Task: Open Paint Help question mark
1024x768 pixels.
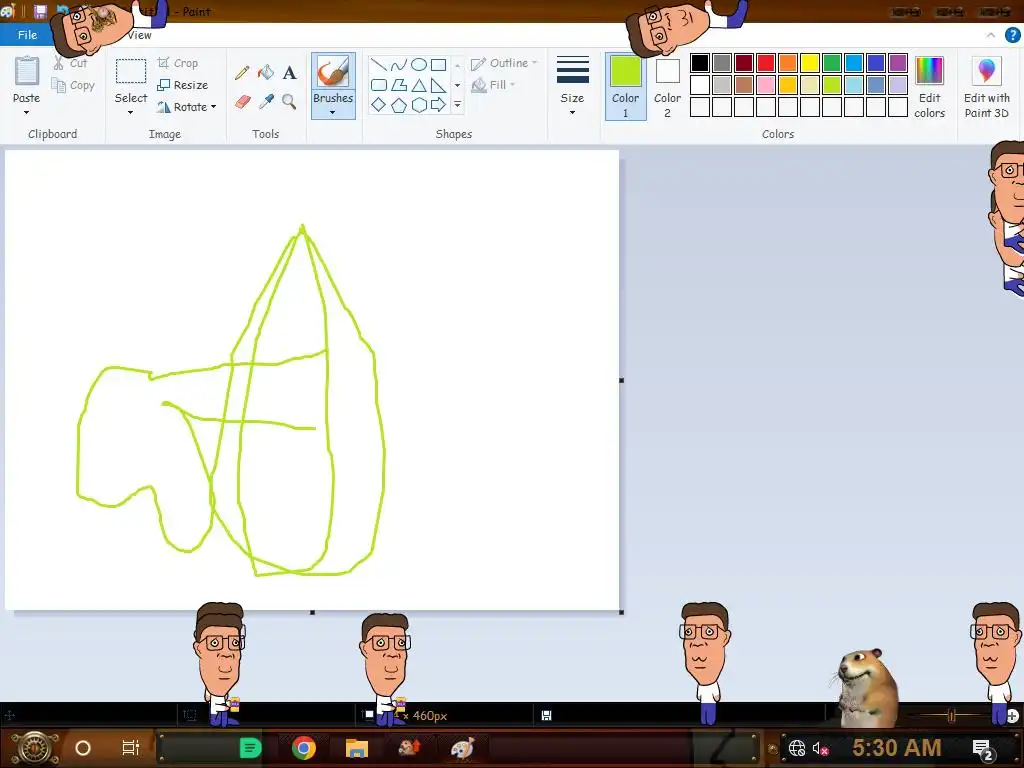Action: click(1012, 35)
